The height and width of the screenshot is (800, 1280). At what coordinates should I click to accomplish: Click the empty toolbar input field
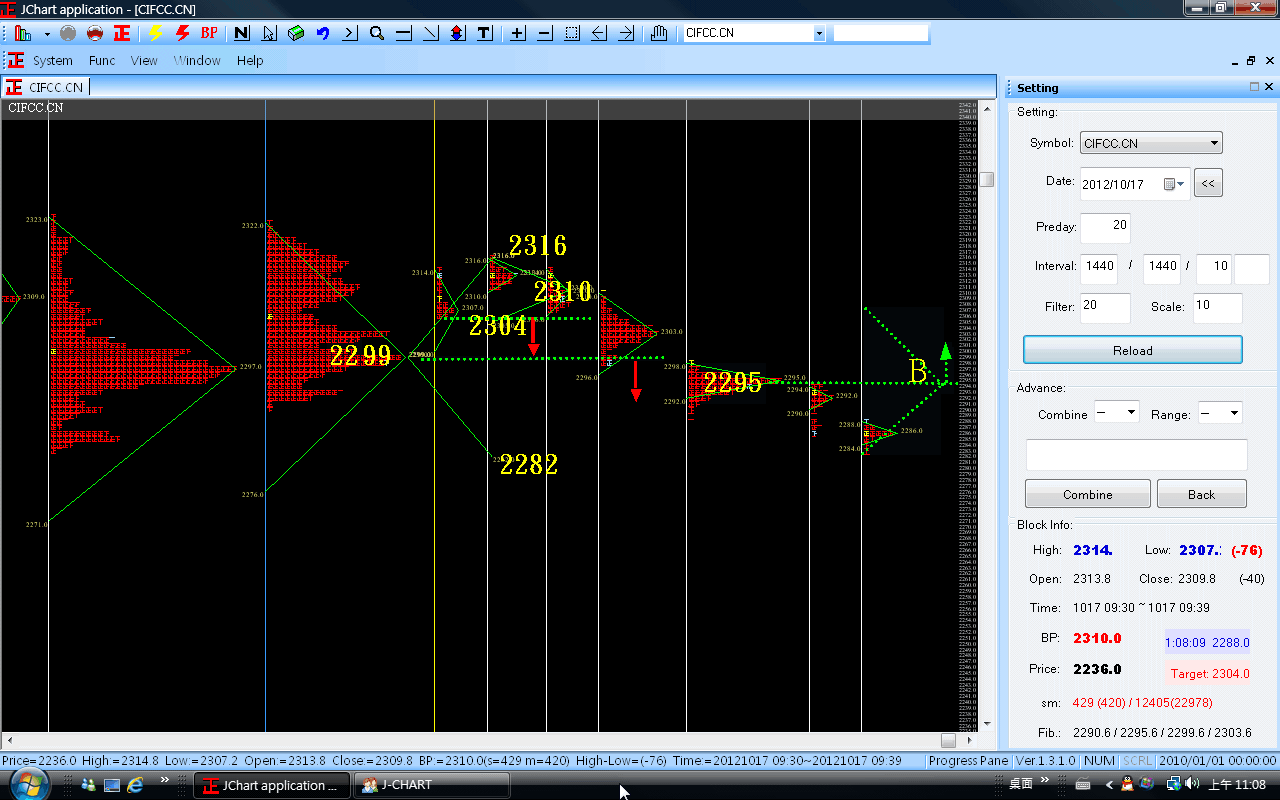(881, 33)
